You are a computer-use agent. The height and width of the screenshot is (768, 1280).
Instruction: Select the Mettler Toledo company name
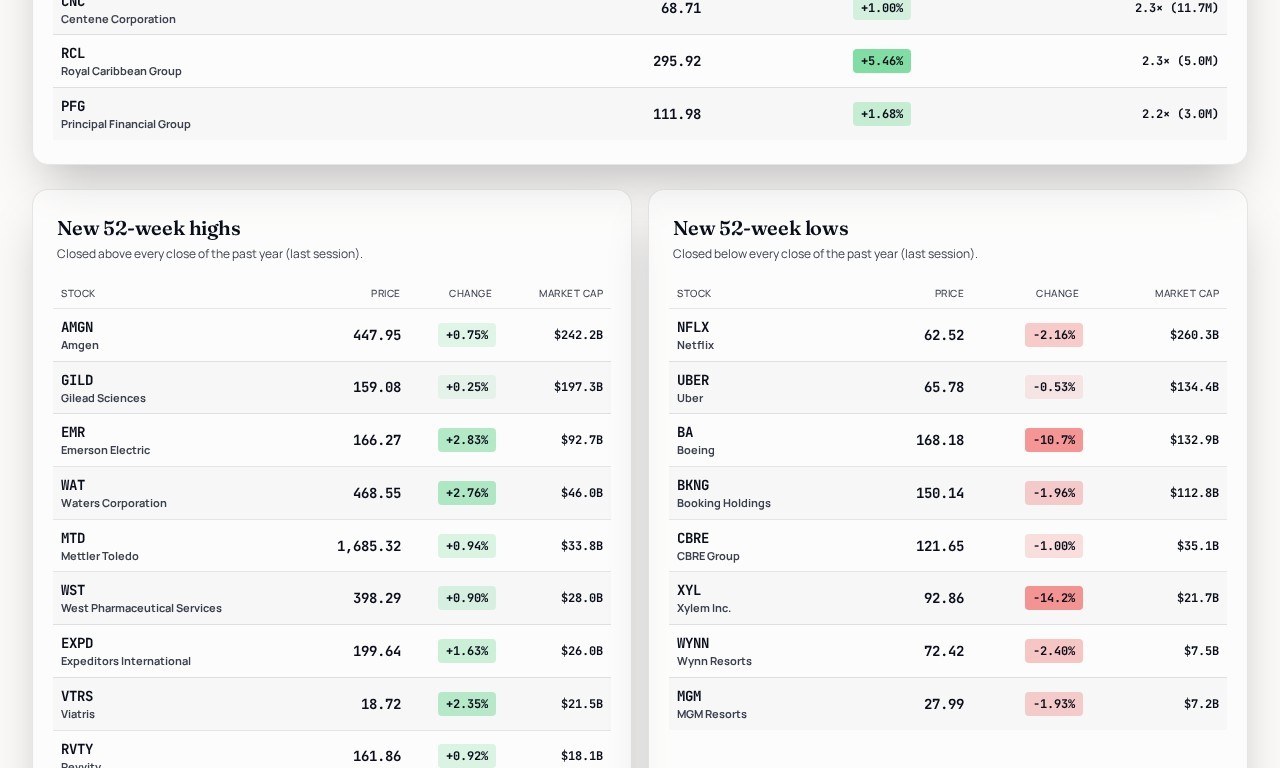100,556
